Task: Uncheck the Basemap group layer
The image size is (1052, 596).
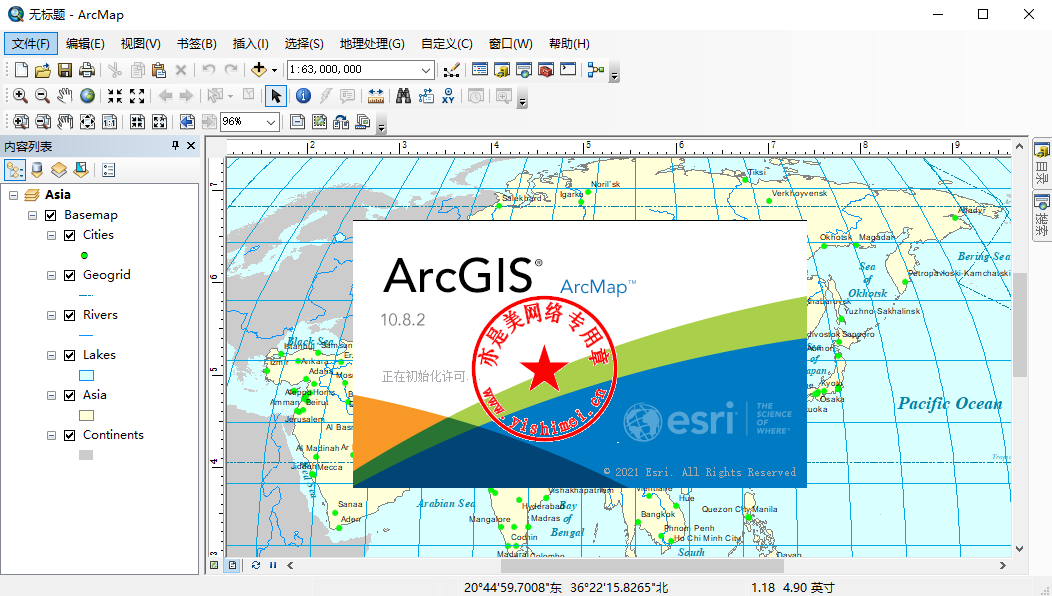Action: pos(50,215)
